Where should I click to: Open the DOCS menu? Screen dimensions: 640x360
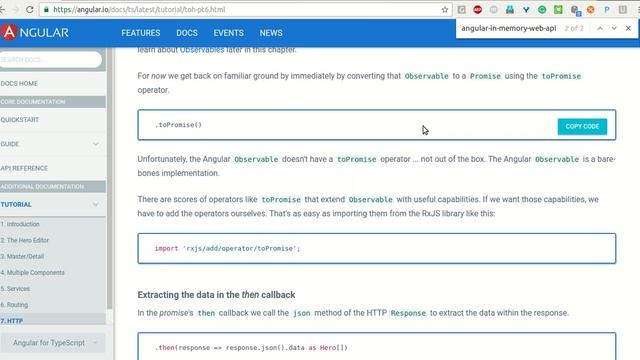pyautogui.click(x=187, y=33)
